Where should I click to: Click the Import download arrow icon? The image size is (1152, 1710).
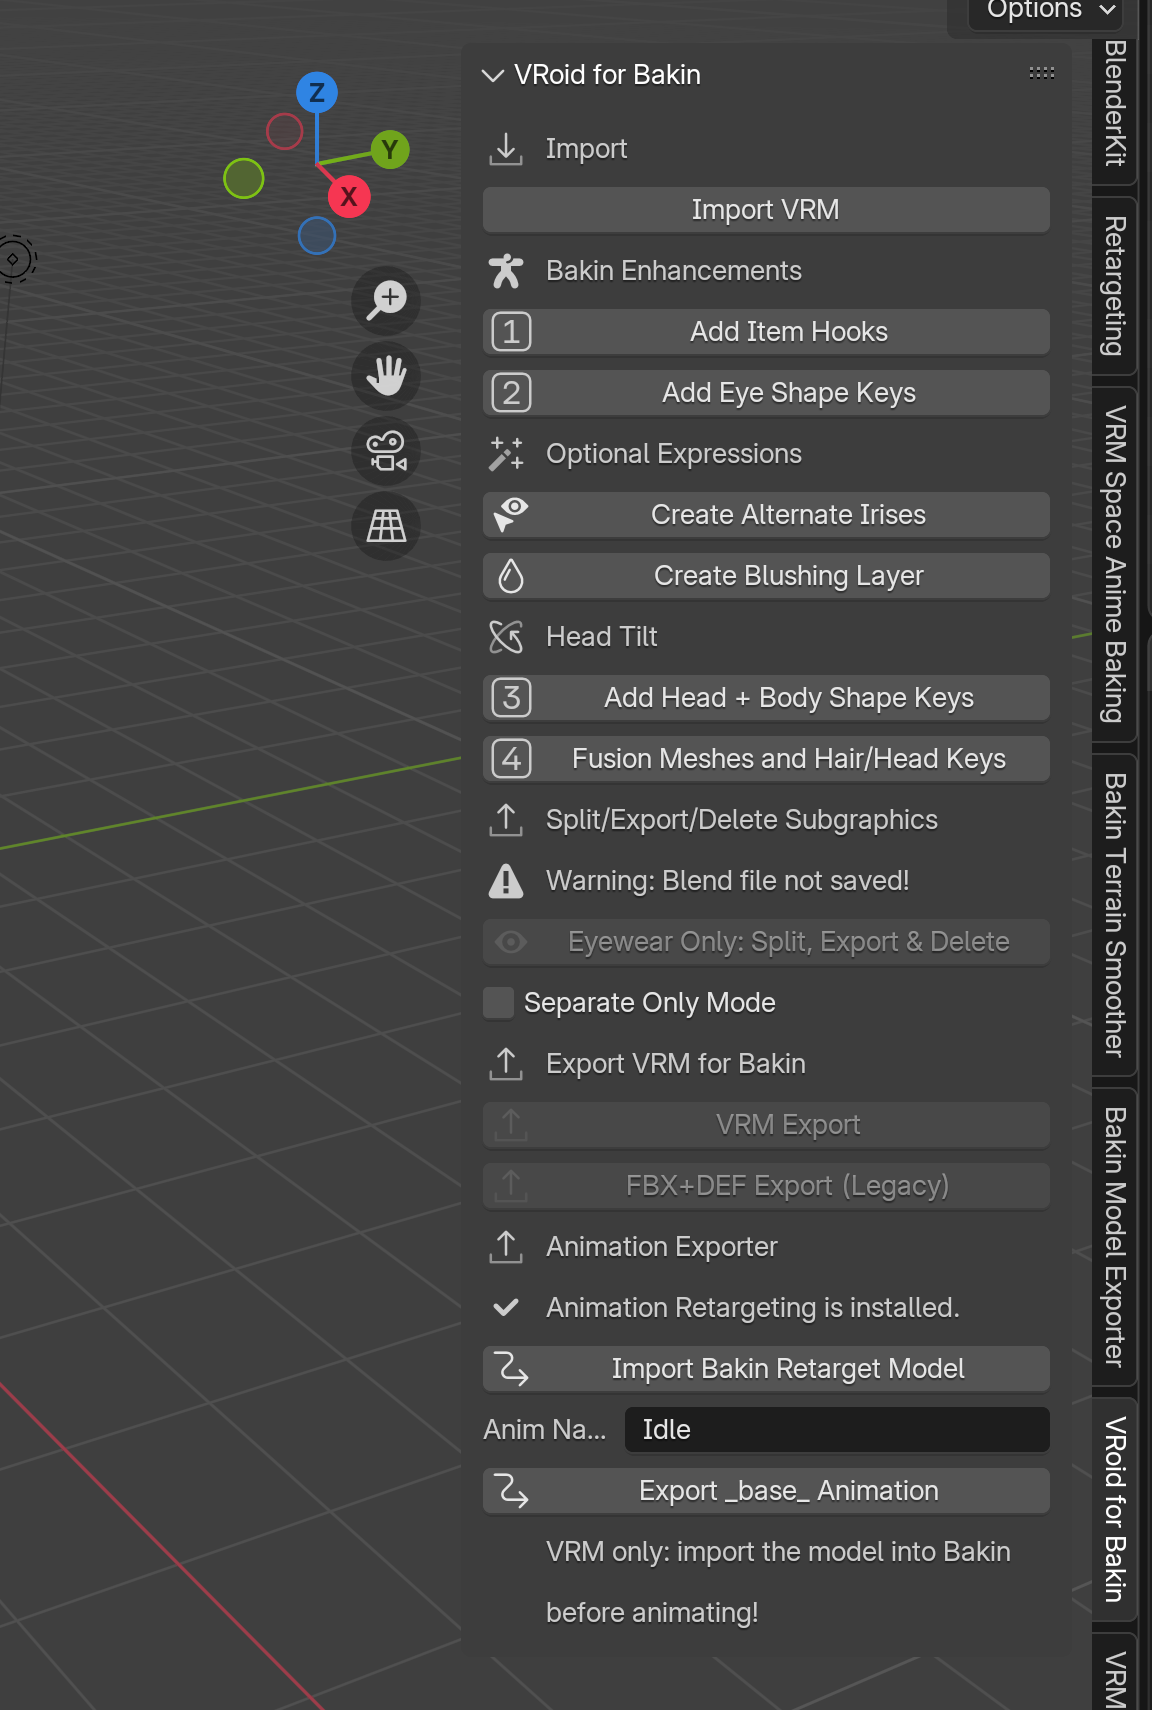coord(506,149)
